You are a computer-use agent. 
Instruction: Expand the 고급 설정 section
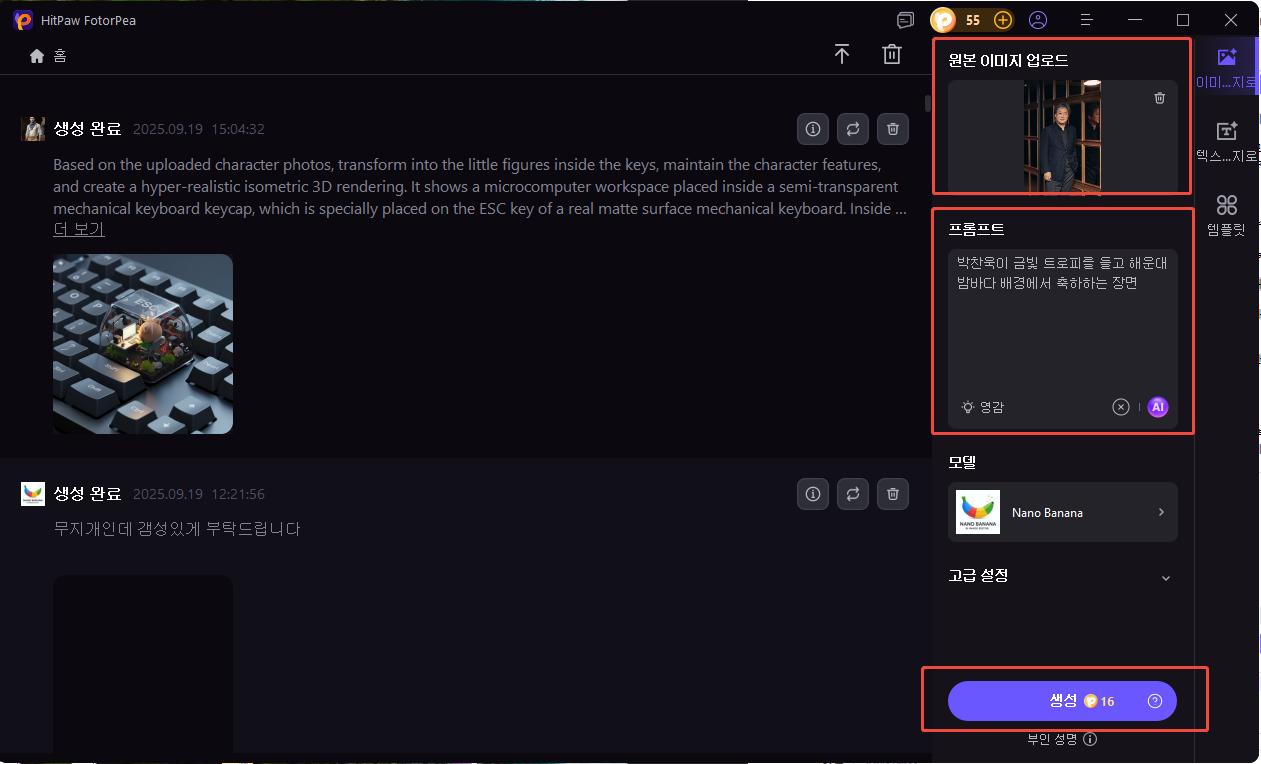pyautogui.click(x=1165, y=578)
